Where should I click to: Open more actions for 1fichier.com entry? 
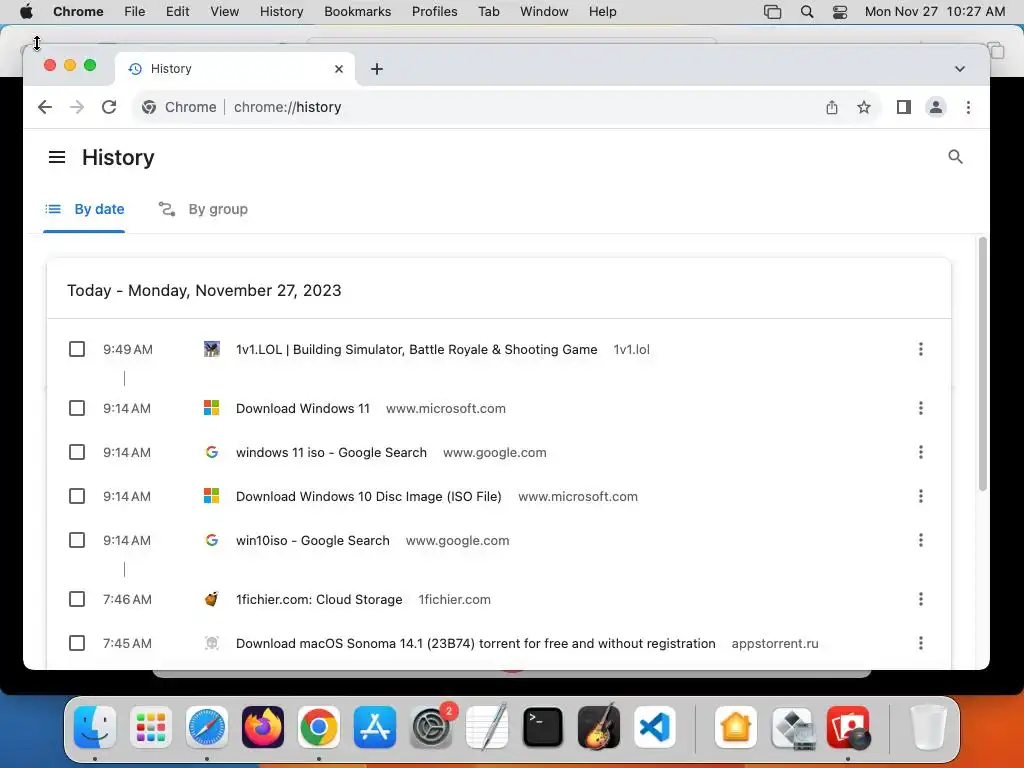pyautogui.click(x=920, y=600)
